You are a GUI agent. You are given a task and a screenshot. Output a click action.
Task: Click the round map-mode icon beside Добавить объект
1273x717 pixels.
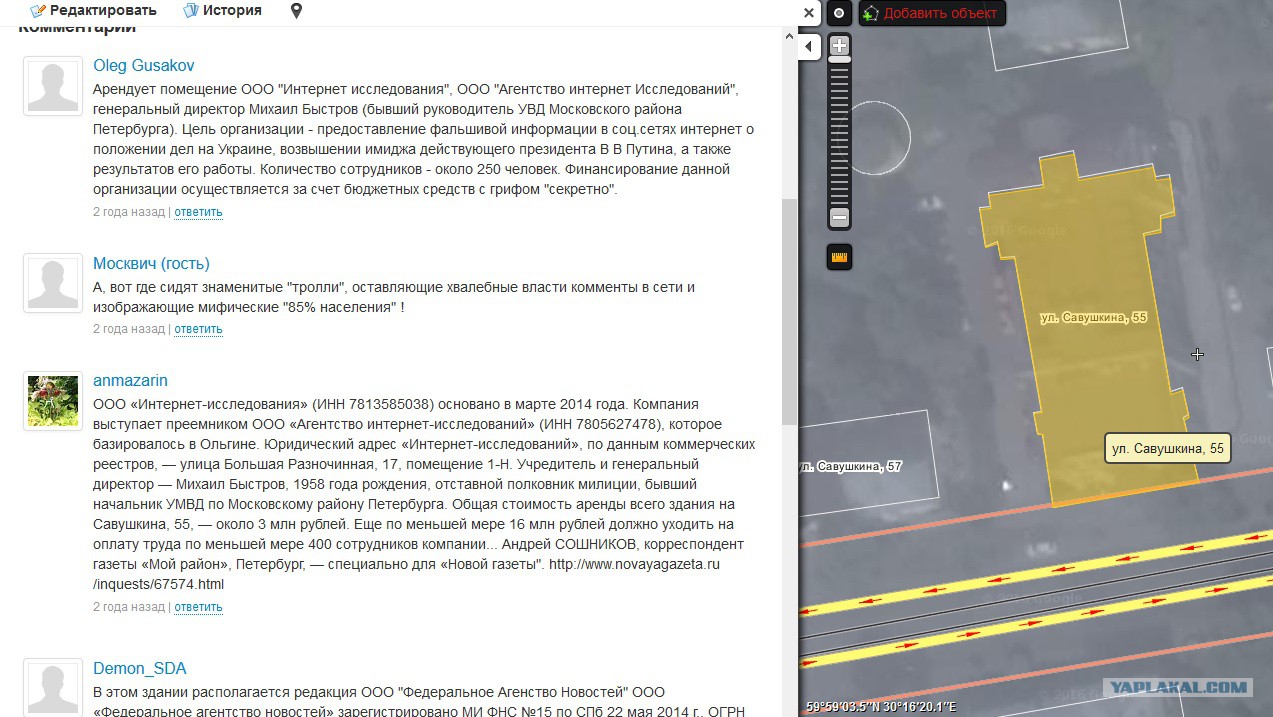tap(839, 13)
